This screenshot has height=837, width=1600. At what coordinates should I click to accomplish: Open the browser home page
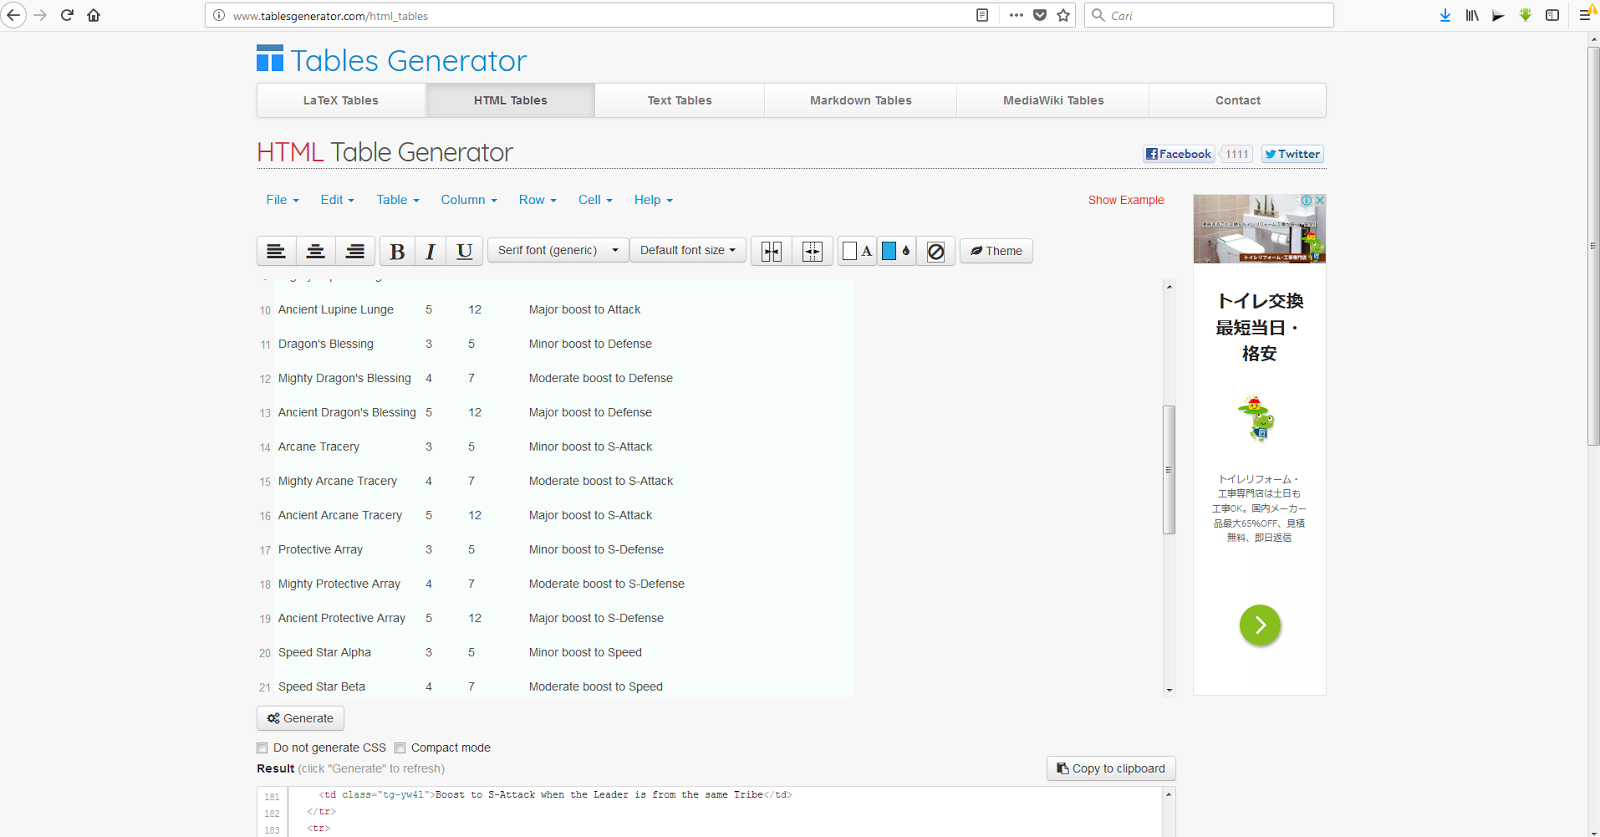[94, 15]
